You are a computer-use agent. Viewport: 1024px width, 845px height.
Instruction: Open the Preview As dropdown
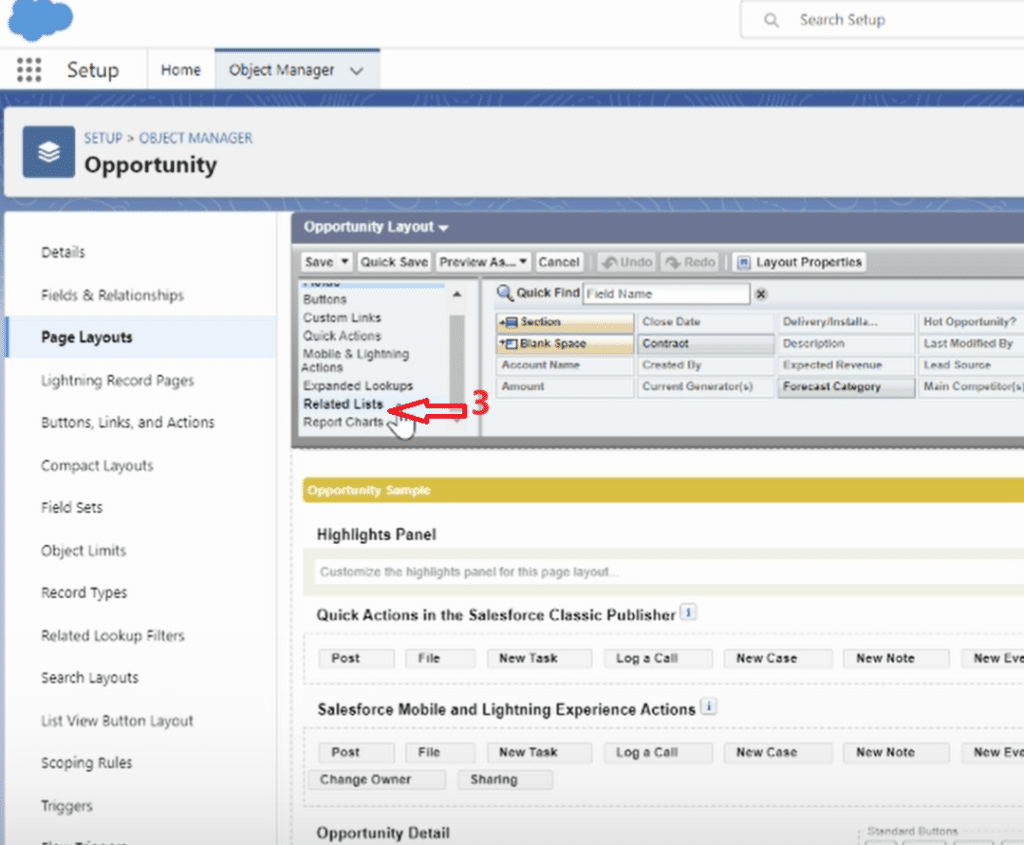tap(483, 262)
